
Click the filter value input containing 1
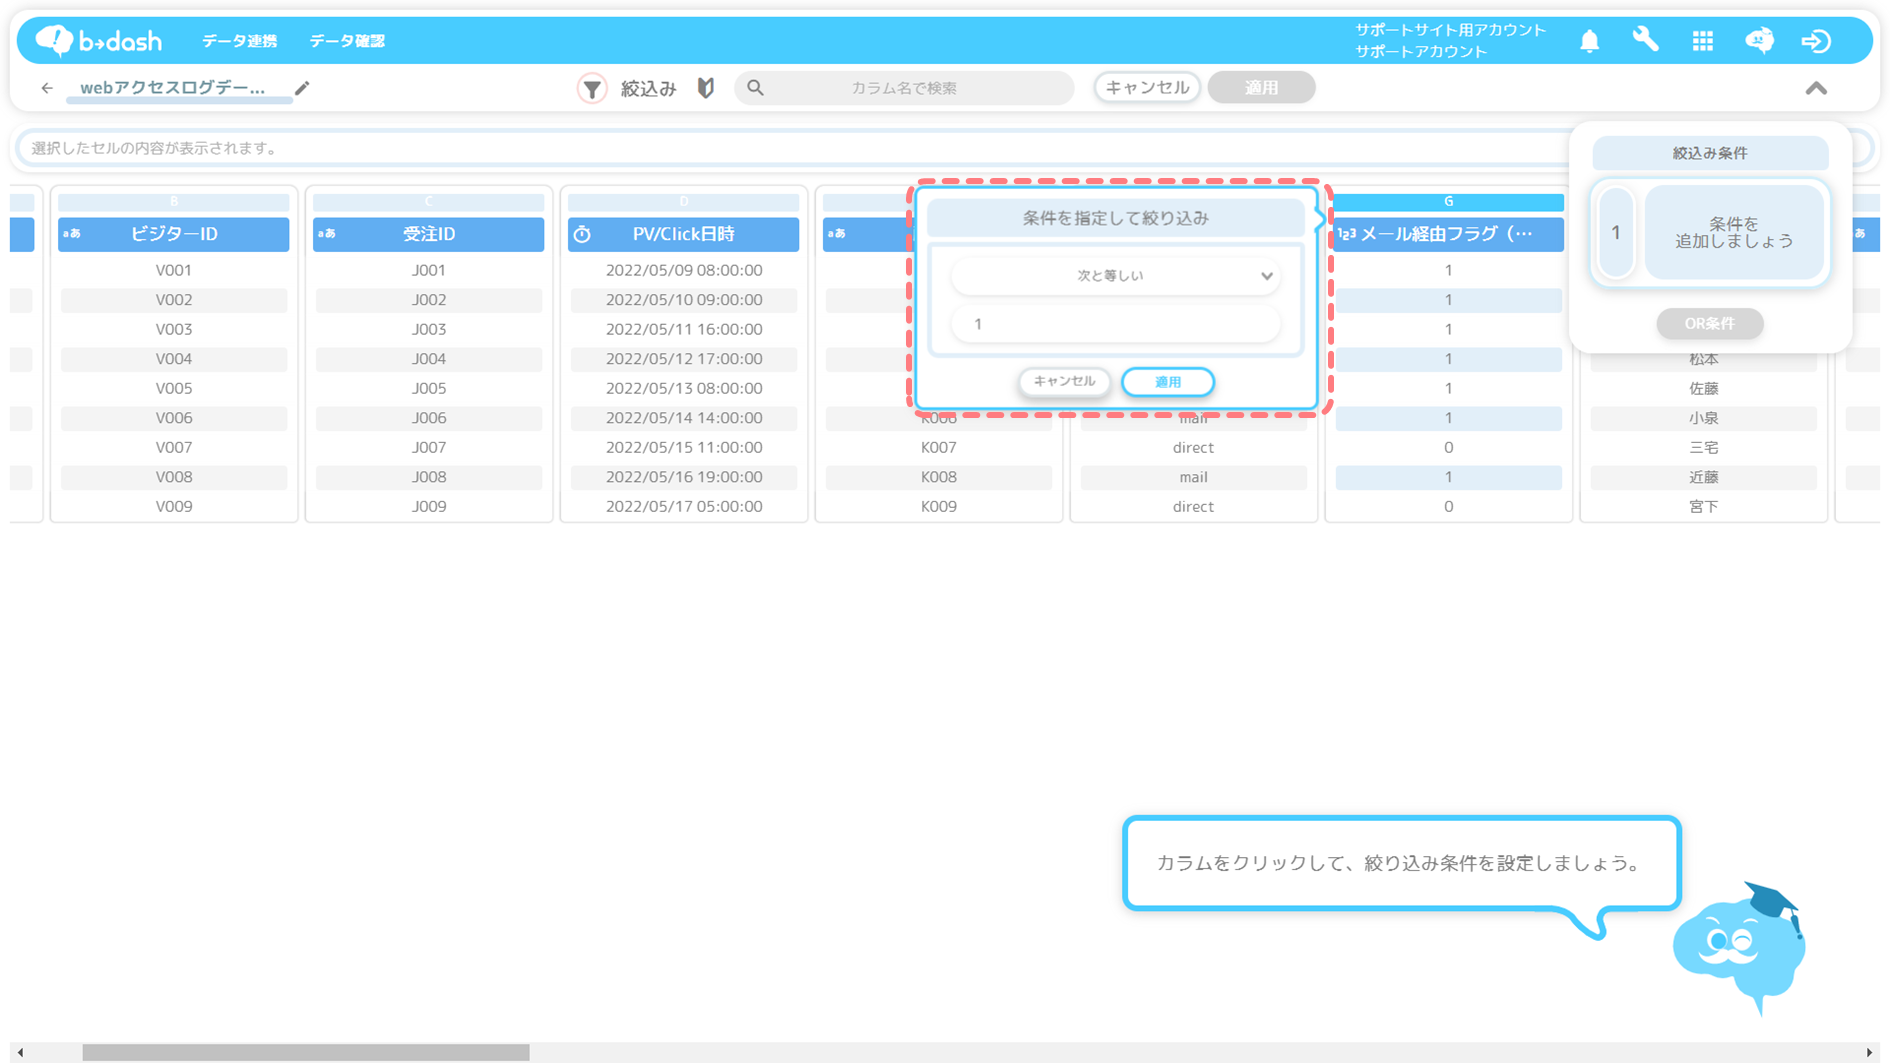[1115, 324]
